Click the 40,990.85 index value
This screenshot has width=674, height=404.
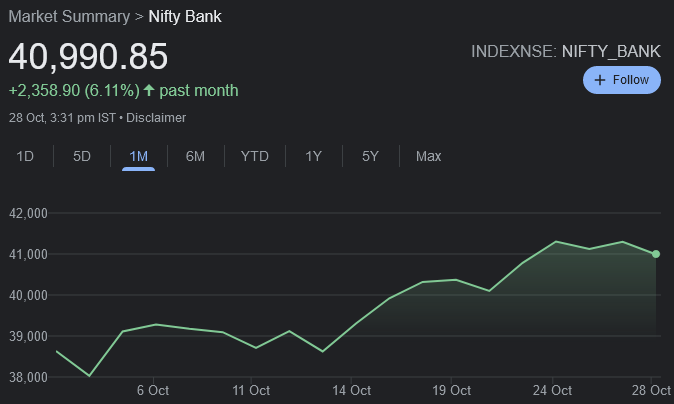[x=89, y=56]
